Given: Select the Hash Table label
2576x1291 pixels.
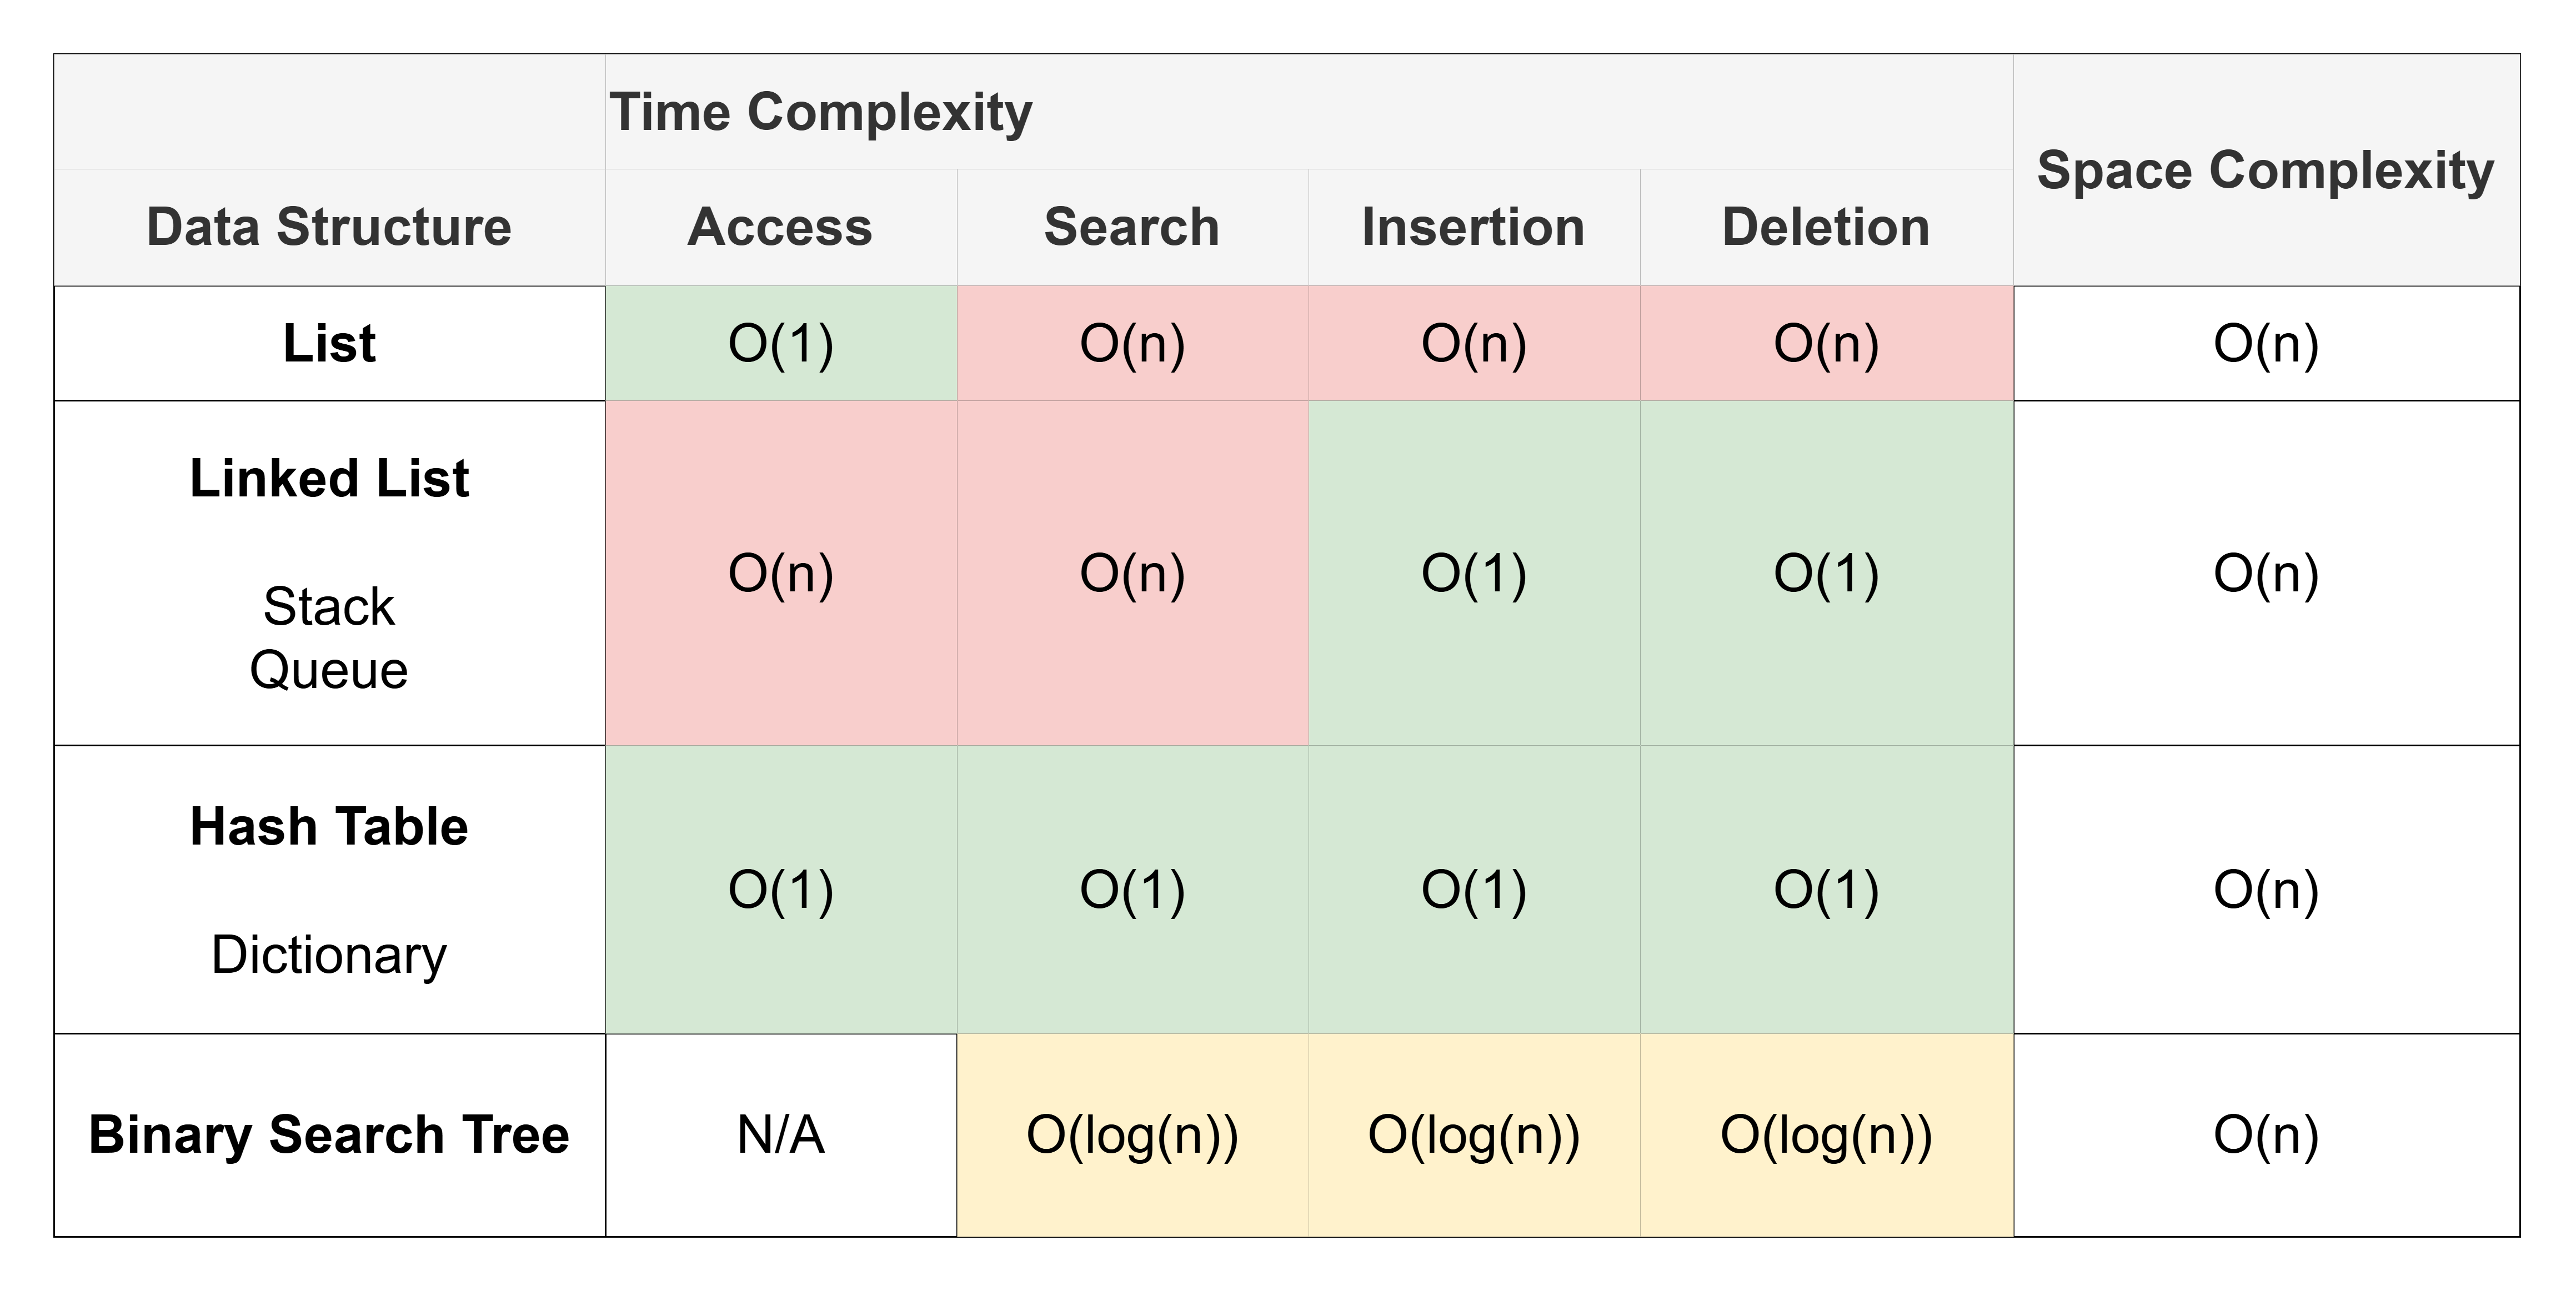Looking at the screenshot, I should (x=329, y=827).
